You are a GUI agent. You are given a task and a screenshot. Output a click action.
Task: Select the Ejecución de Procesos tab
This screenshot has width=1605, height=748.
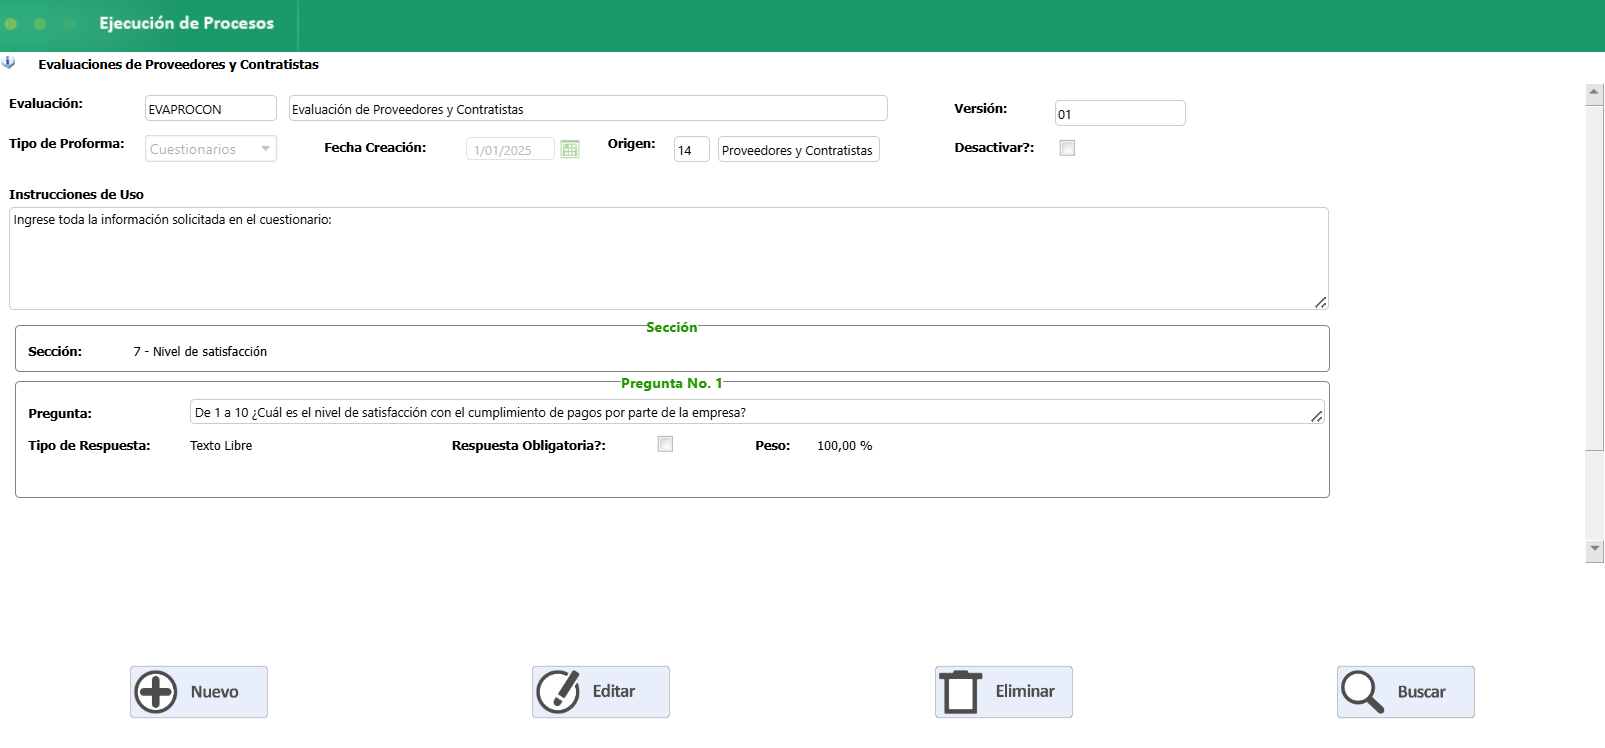pyautogui.click(x=186, y=23)
